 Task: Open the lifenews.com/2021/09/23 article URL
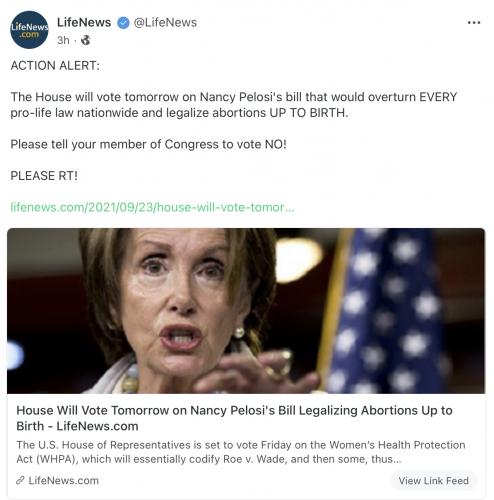(152, 207)
